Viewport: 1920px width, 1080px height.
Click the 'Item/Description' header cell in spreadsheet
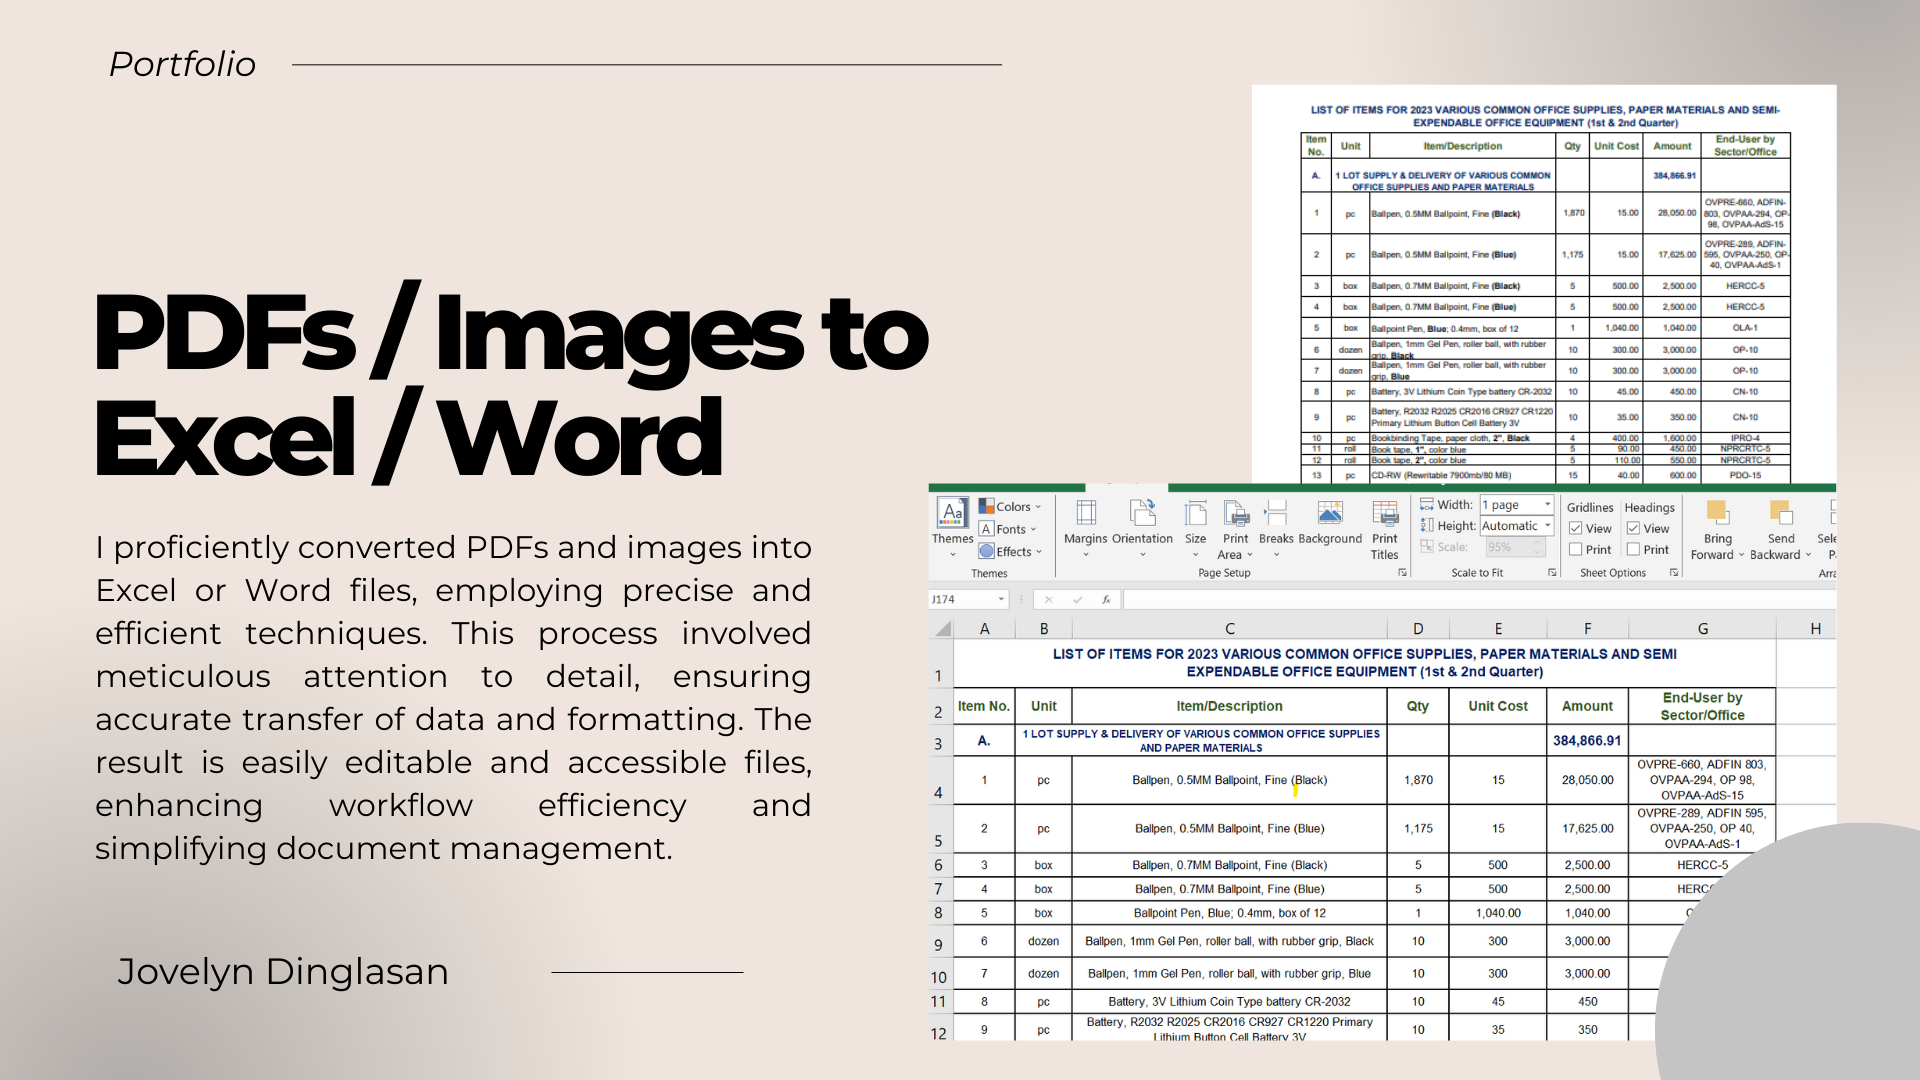click(x=1229, y=706)
